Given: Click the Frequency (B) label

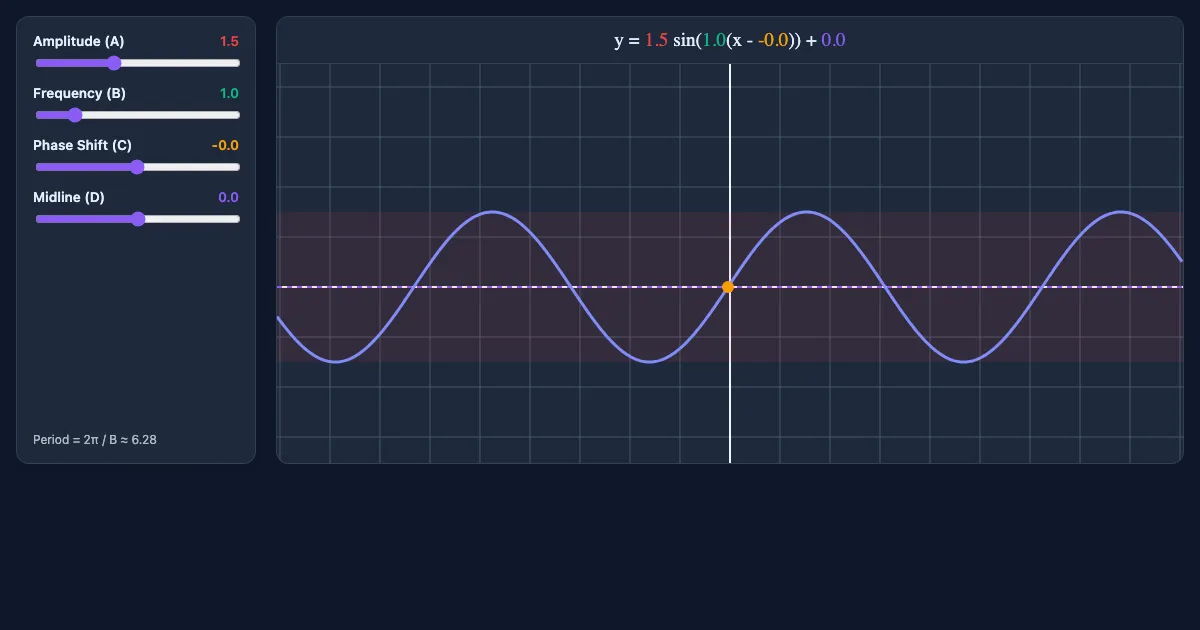Looking at the screenshot, I should click(x=80, y=93).
